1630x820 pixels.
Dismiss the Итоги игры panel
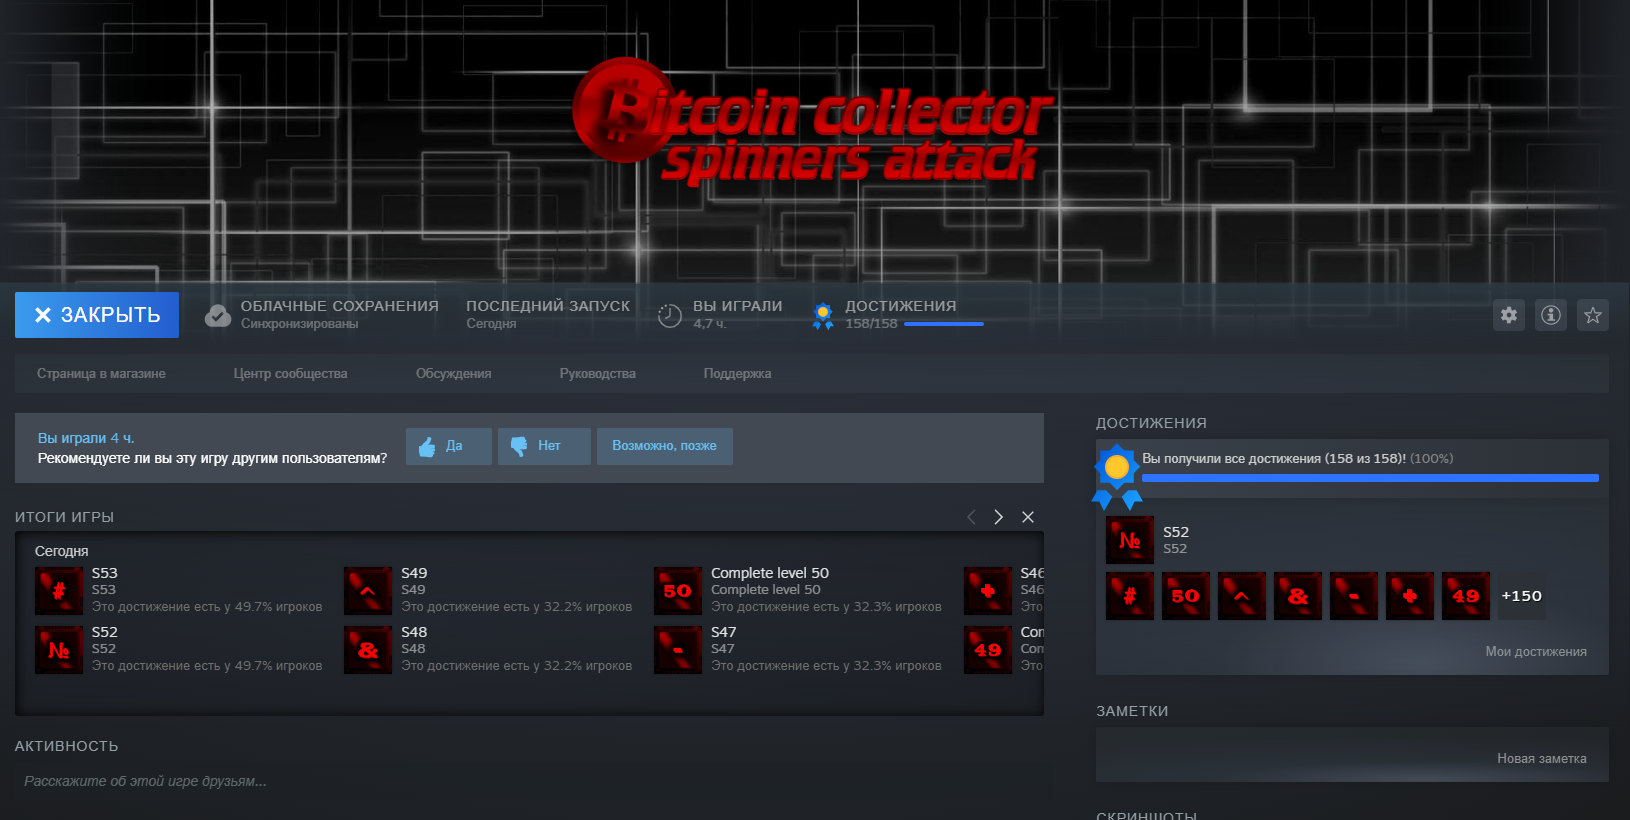[x=1028, y=517]
